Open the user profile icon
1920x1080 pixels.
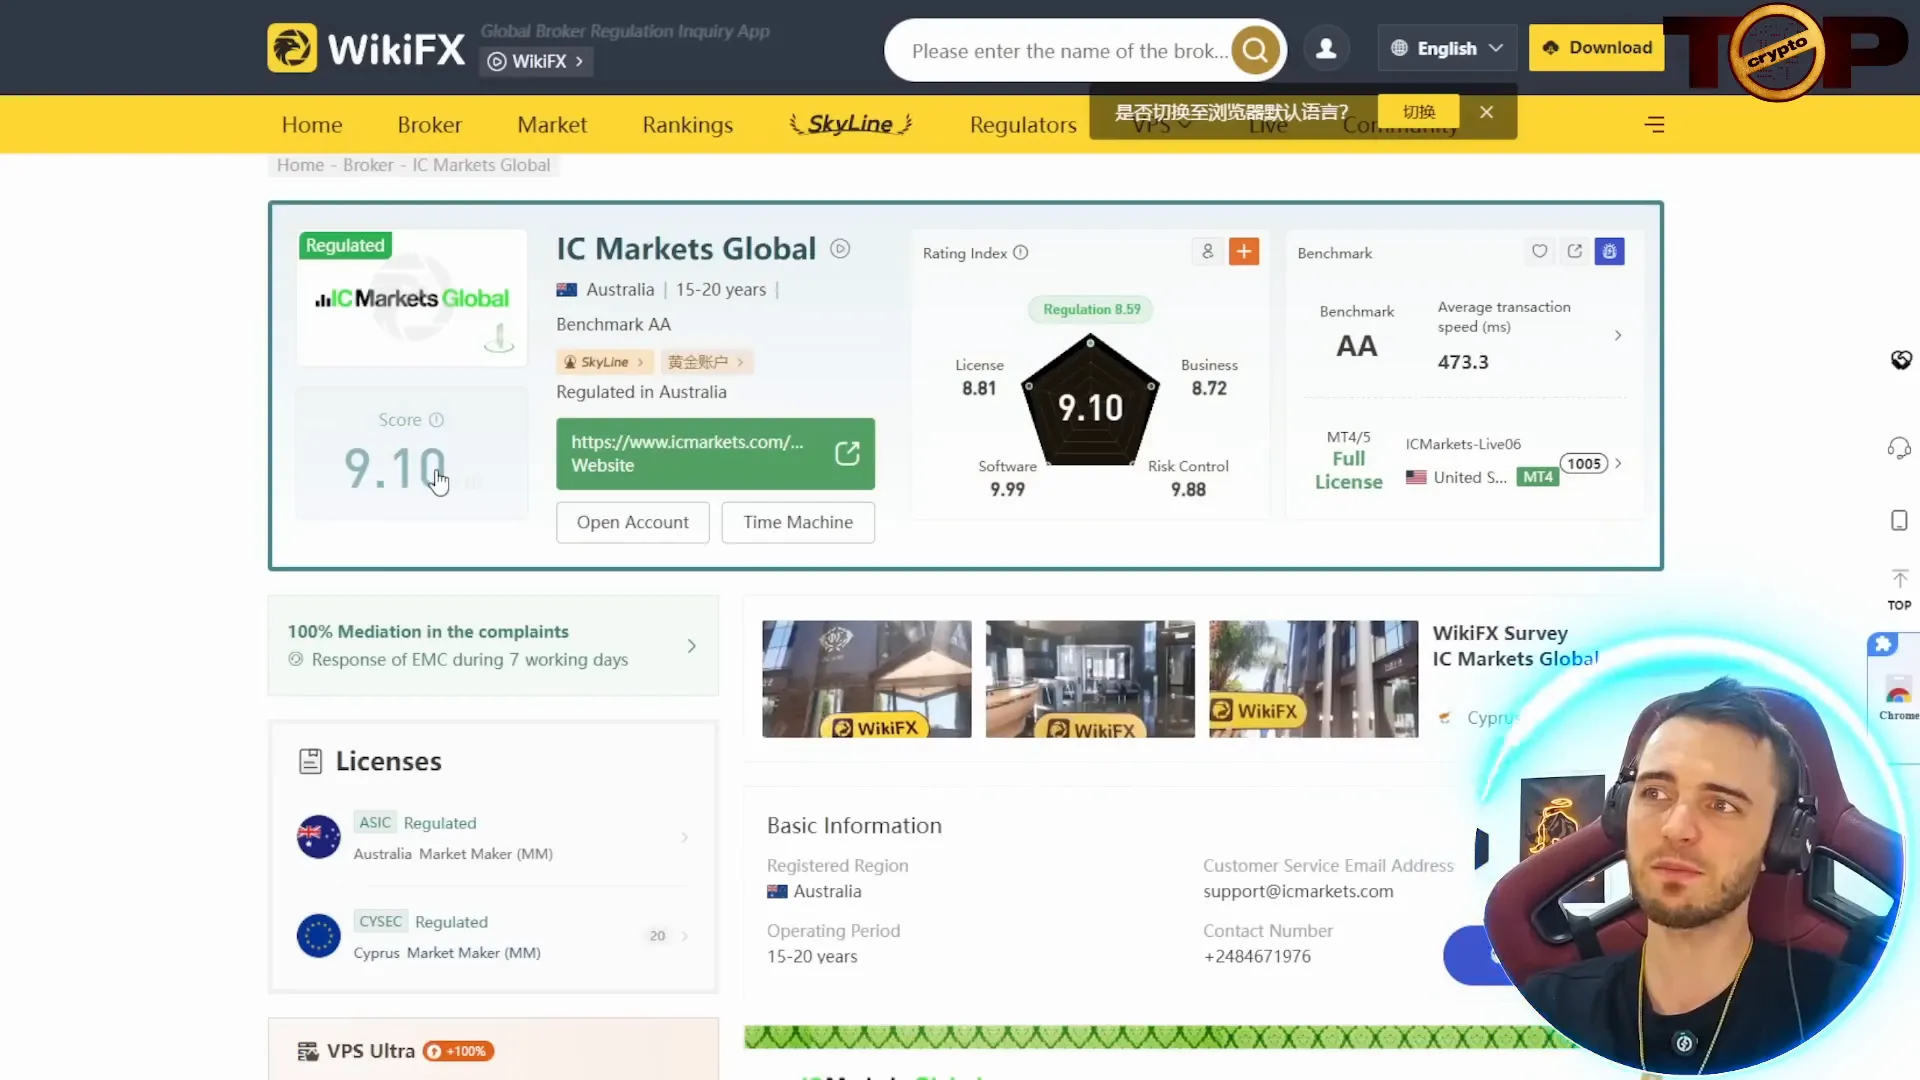click(x=1326, y=48)
